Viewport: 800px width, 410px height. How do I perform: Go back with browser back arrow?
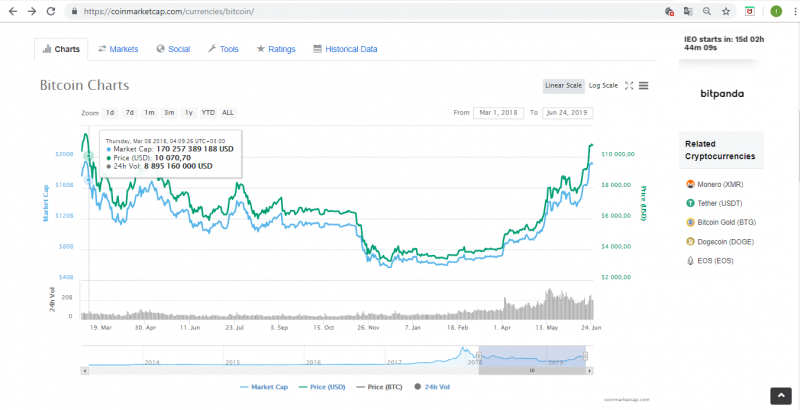13,11
